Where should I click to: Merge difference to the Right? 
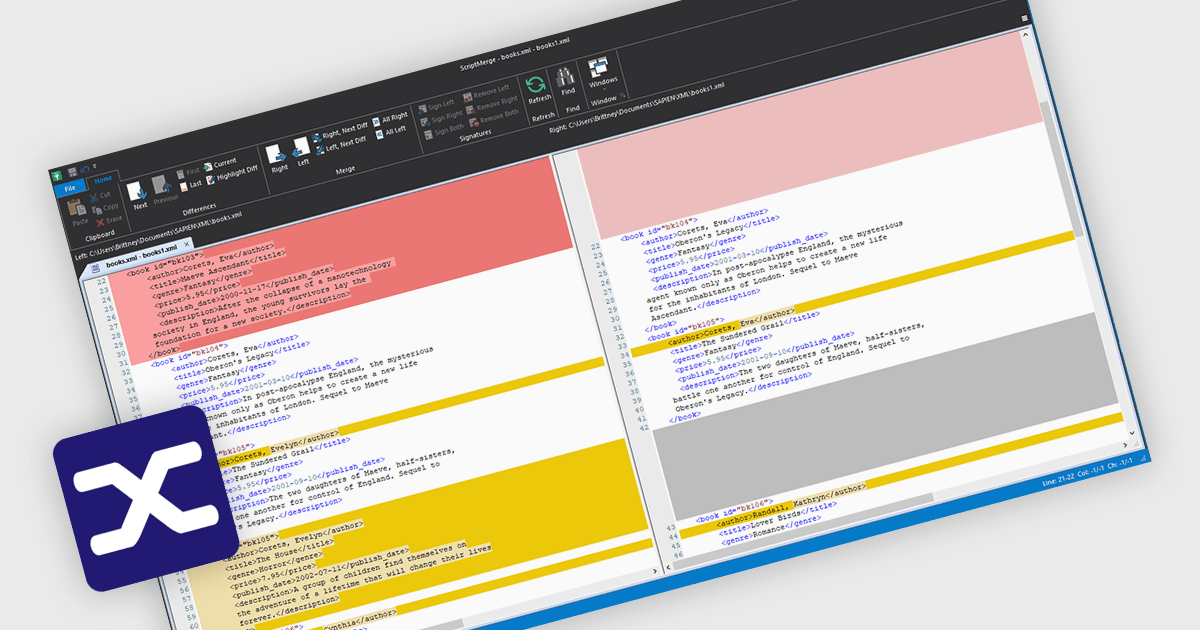point(276,158)
